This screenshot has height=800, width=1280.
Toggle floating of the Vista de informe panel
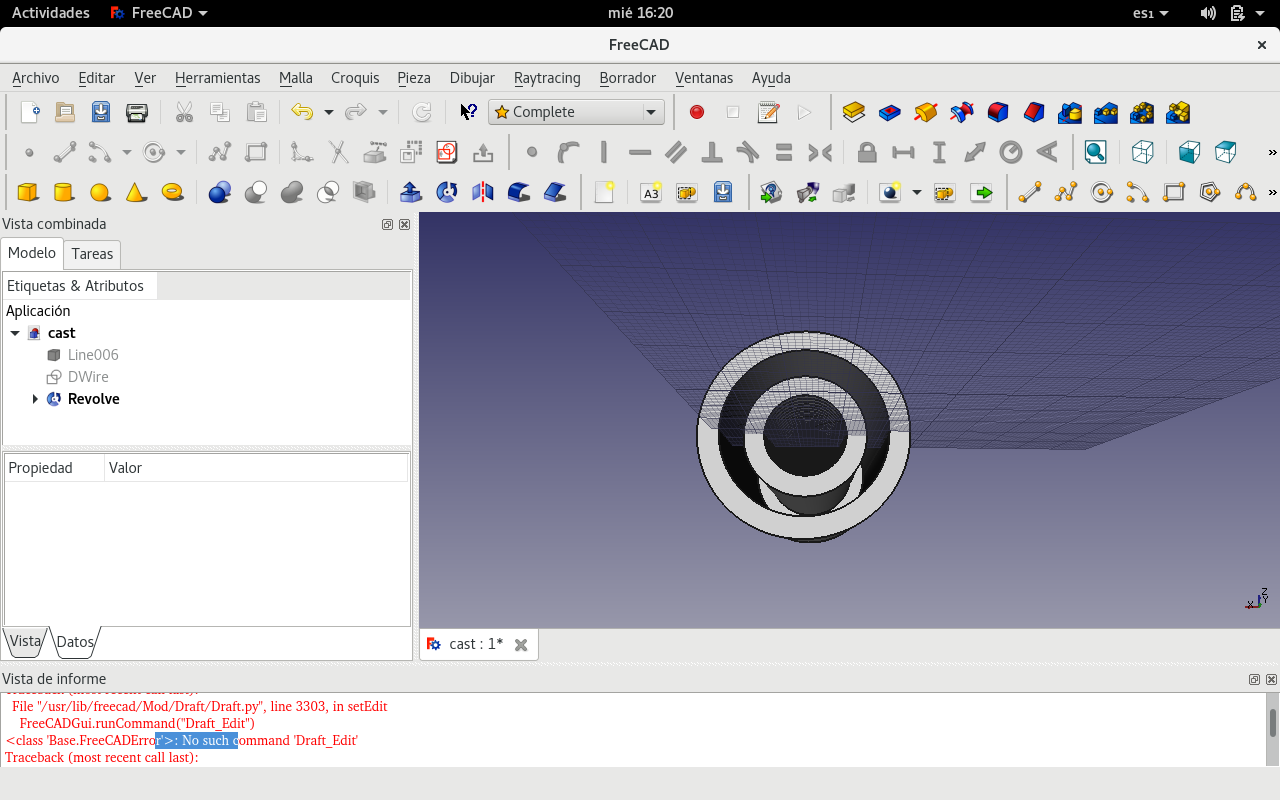tap(1254, 680)
